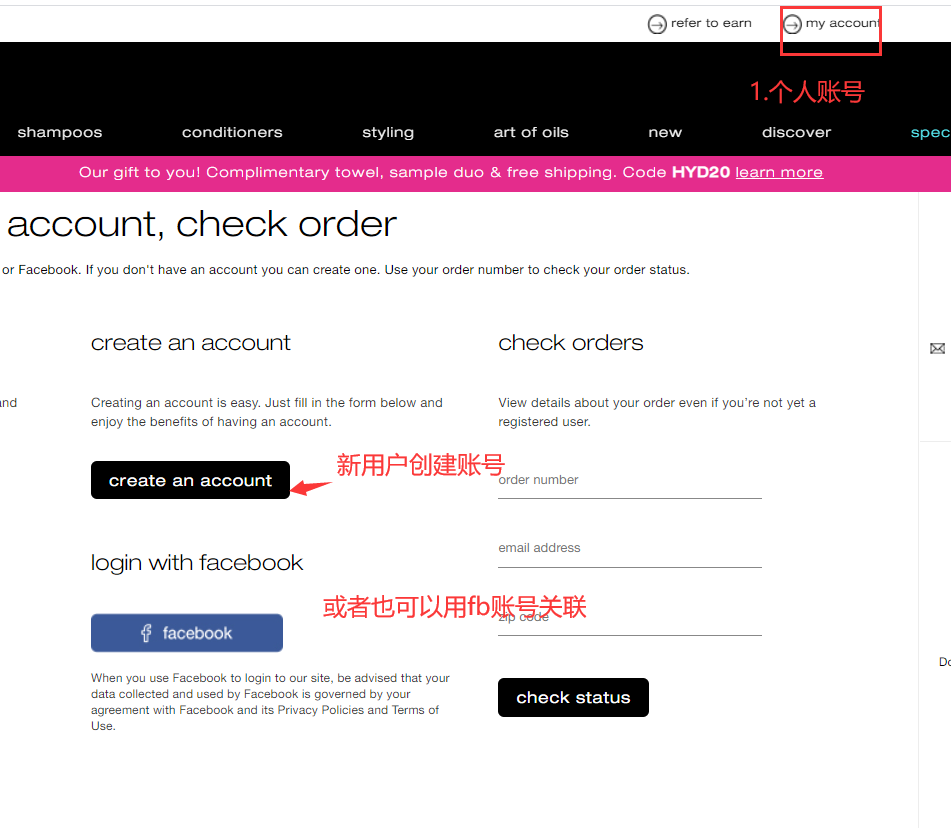Open the art of oils menu
The image size is (951, 828).
point(531,132)
